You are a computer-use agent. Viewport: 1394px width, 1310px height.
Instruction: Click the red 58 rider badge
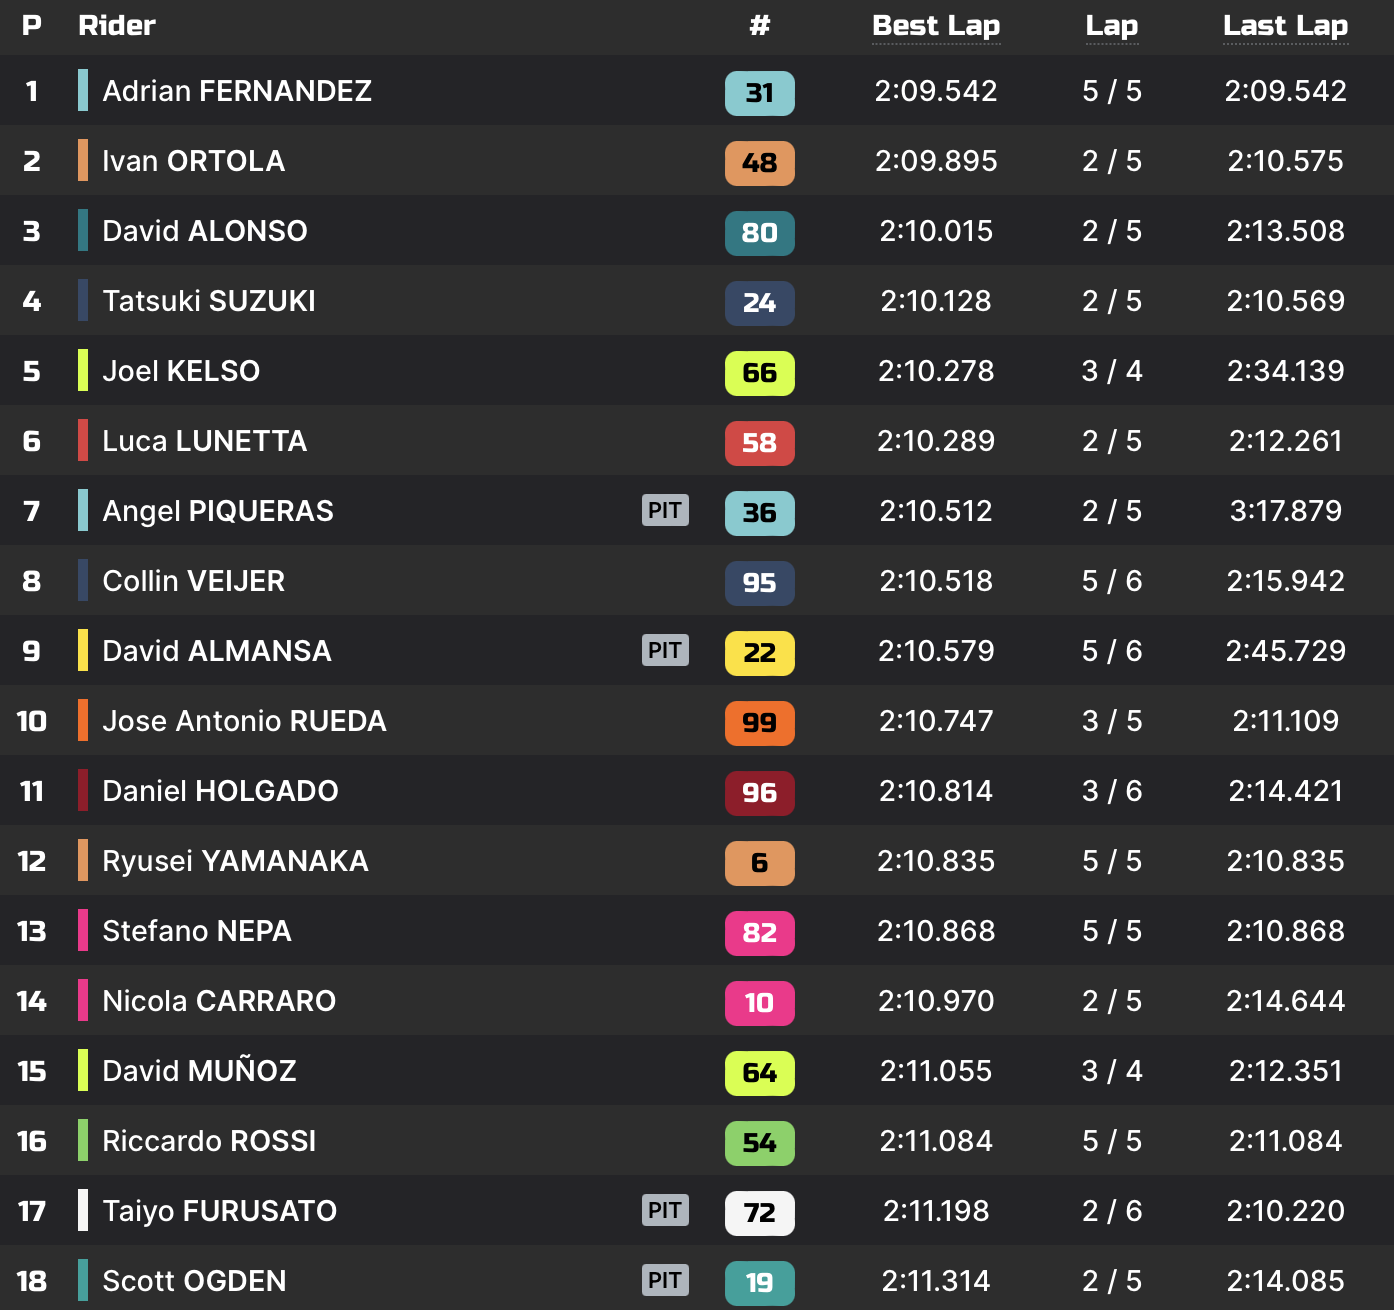759,443
